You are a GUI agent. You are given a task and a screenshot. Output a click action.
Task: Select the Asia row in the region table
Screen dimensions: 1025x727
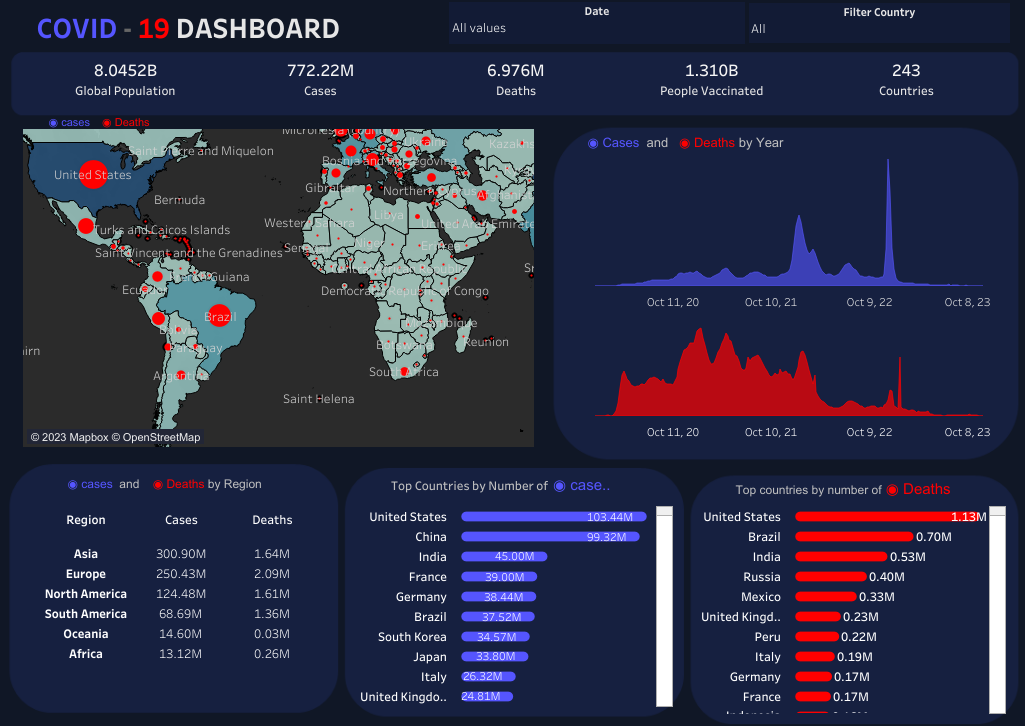pos(86,554)
